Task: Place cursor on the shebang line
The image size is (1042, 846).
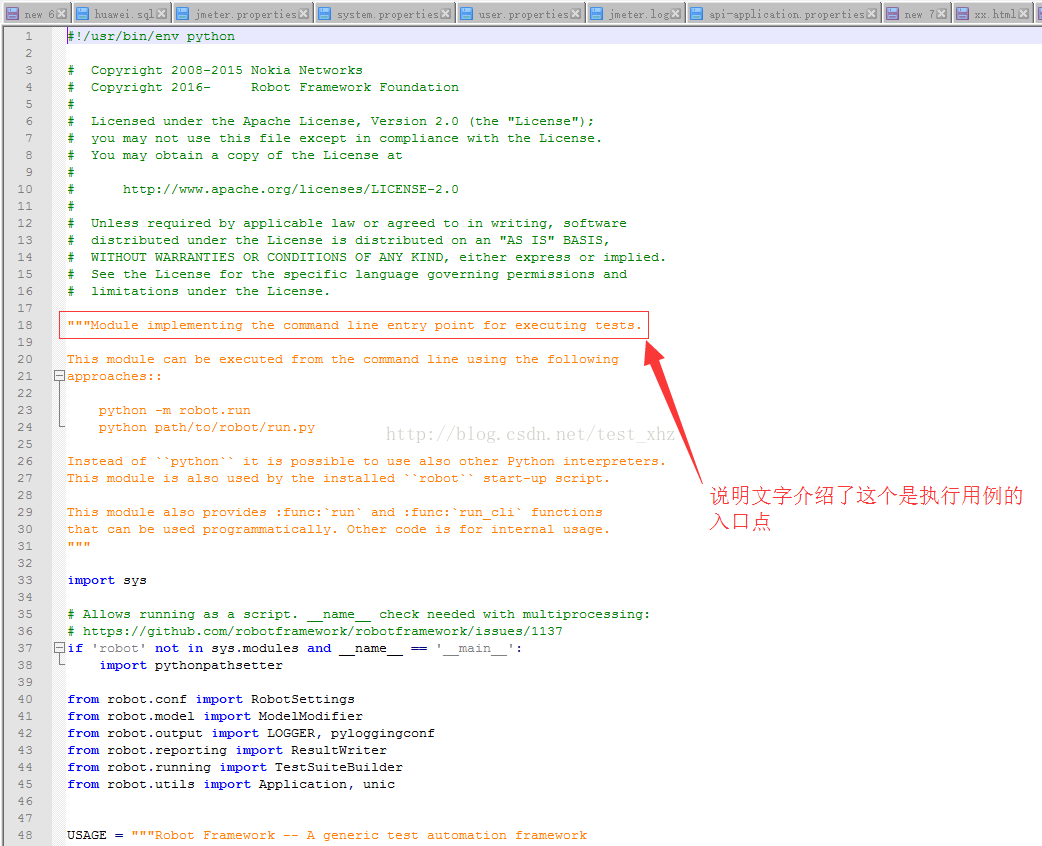Action: pyautogui.click(x=151, y=36)
